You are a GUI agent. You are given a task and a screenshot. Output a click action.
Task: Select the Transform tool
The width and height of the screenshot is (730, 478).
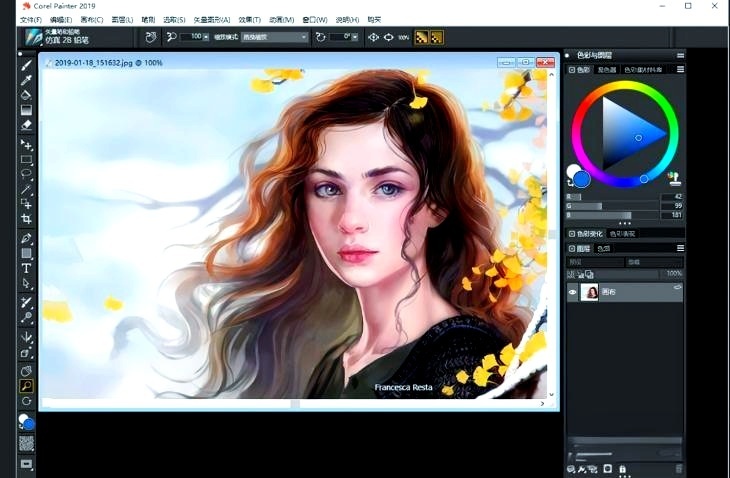tap(26, 204)
